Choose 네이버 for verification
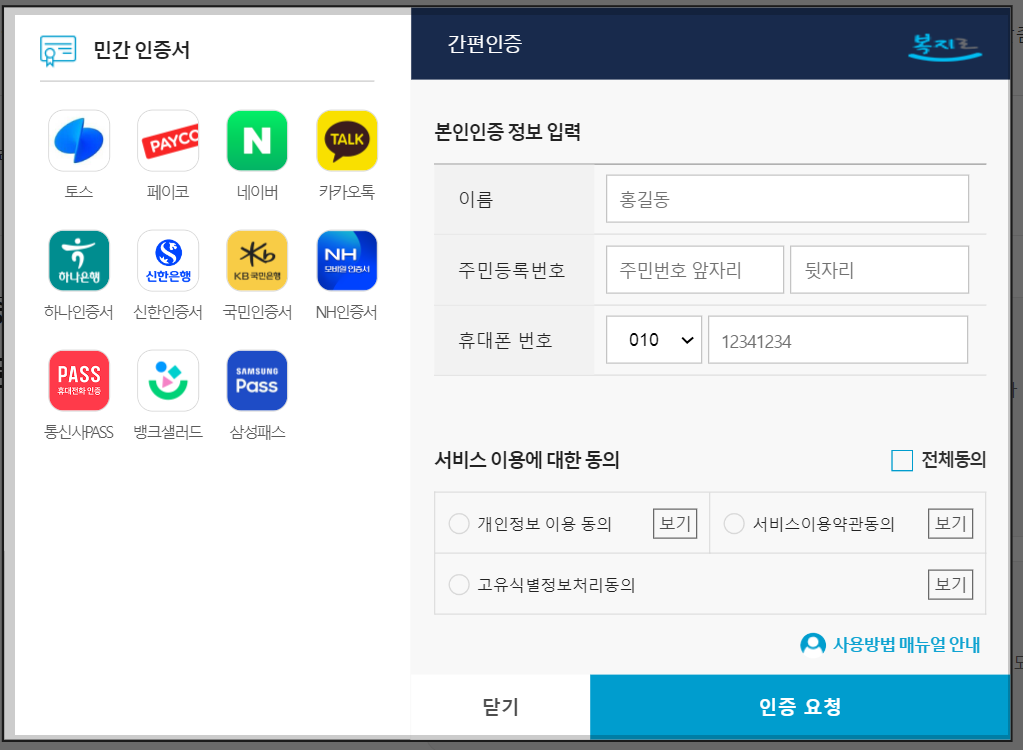 pos(256,140)
